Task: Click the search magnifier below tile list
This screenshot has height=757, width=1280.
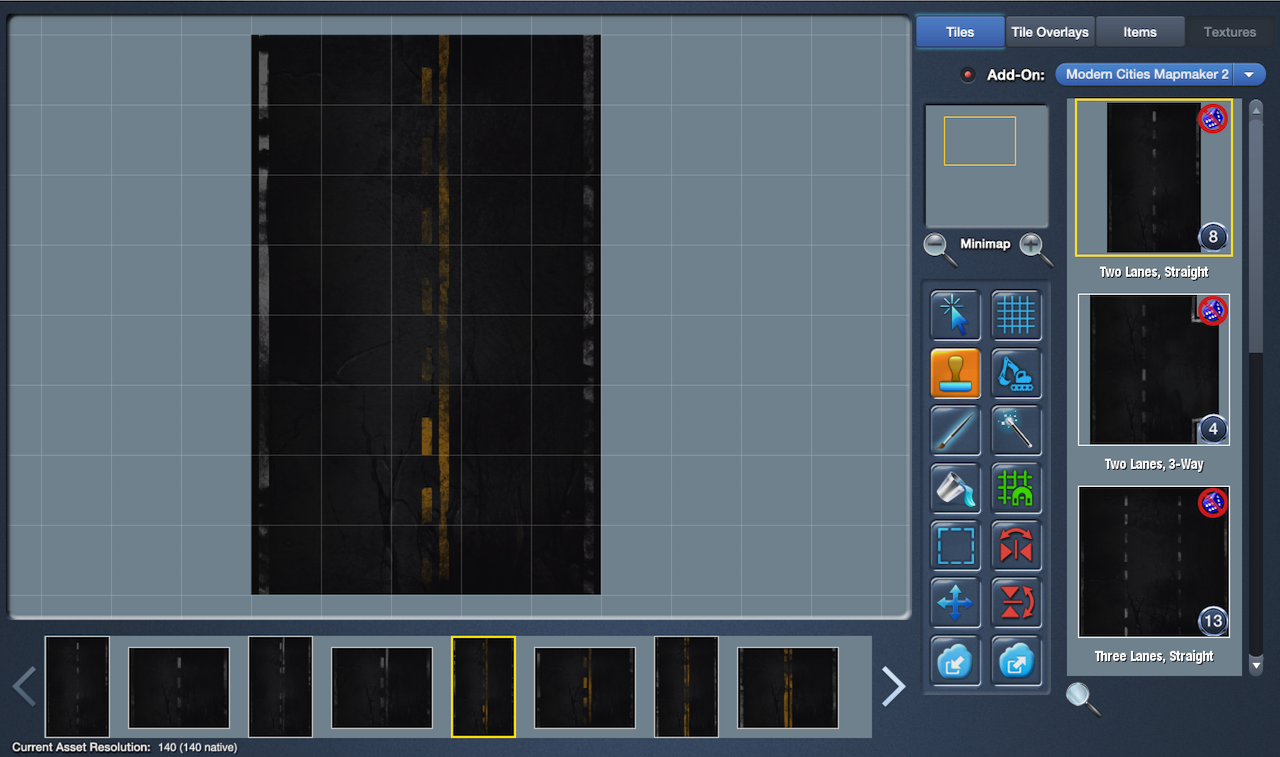Action: 1083,698
